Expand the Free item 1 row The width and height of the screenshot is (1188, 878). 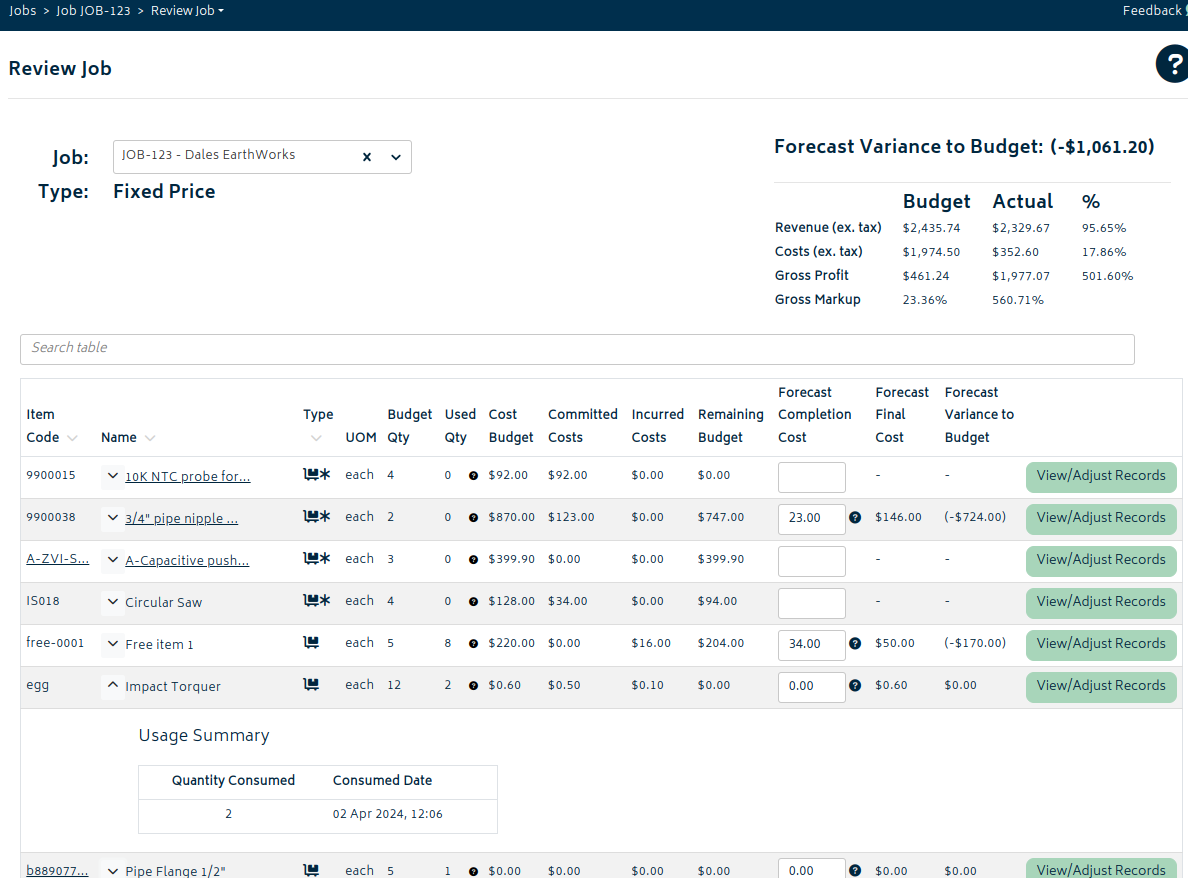click(111, 644)
